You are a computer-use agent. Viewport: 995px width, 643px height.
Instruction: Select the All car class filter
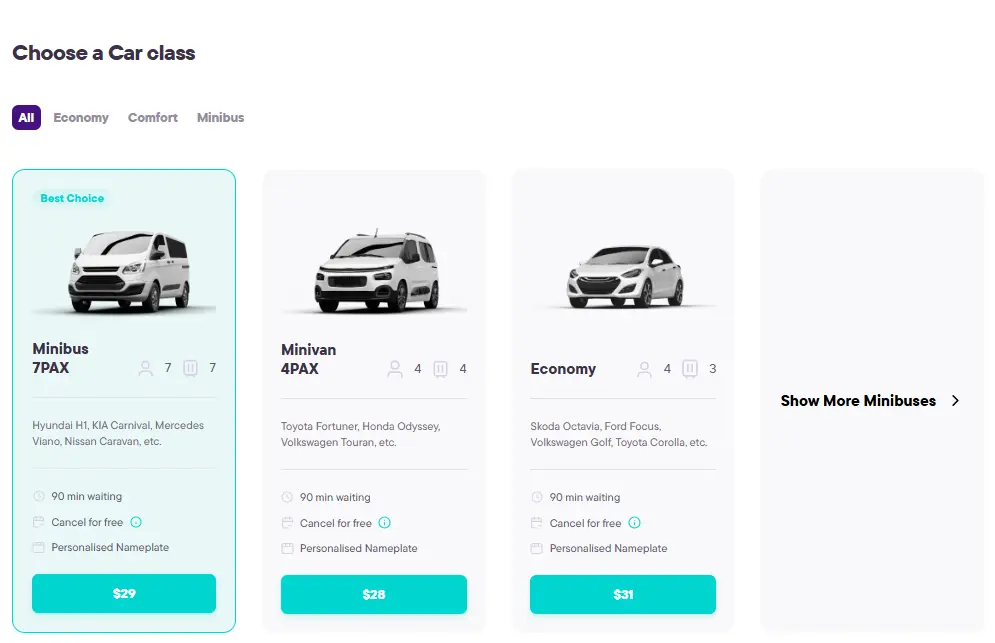point(26,117)
